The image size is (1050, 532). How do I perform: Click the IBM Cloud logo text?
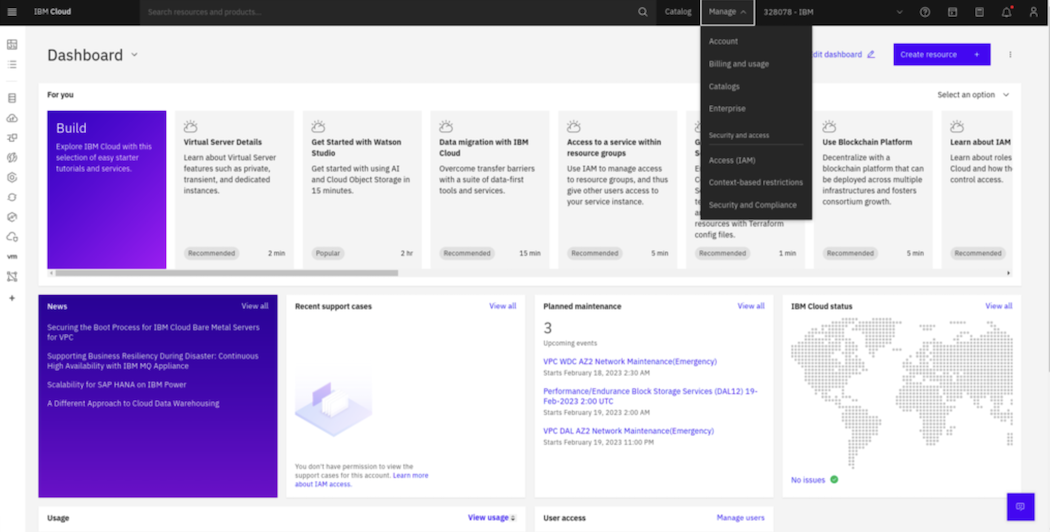click(52, 12)
